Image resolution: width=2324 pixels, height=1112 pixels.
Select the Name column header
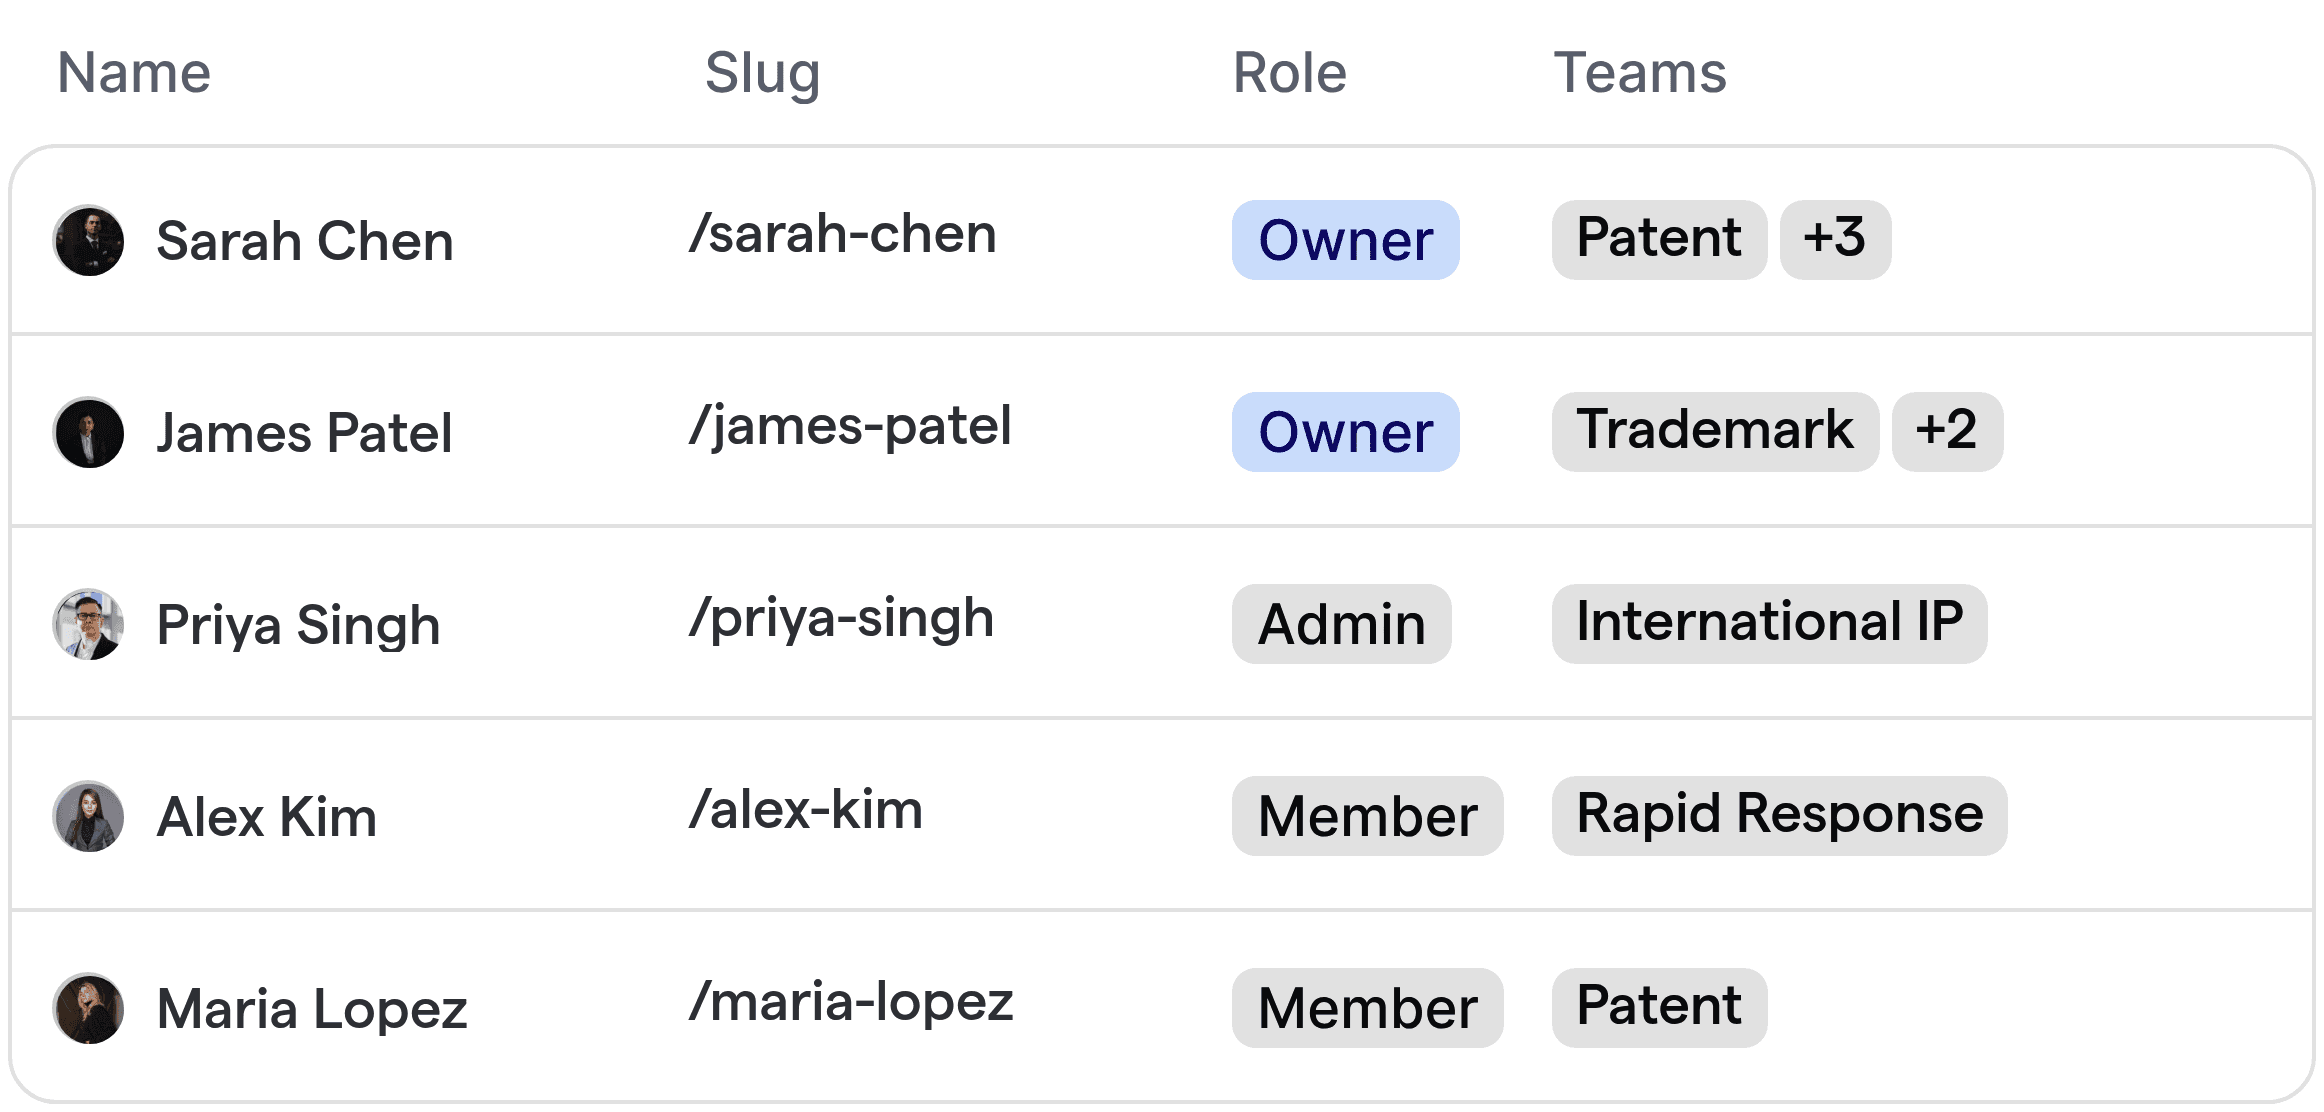click(x=133, y=72)
